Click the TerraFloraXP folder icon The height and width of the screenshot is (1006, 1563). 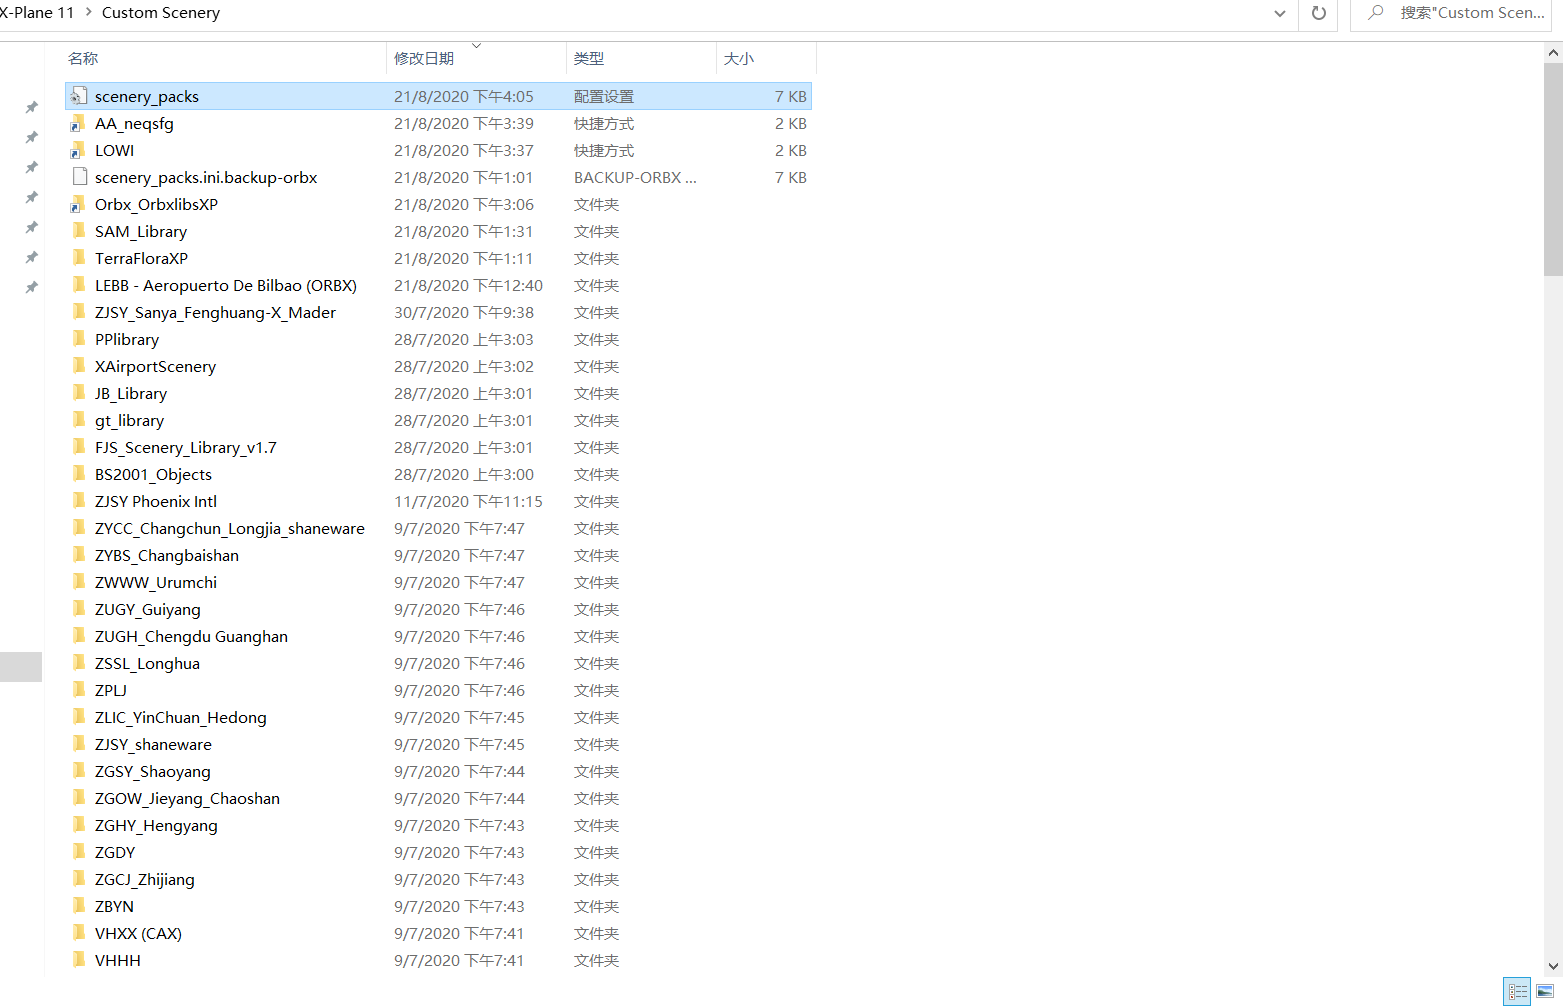point(79,258)
